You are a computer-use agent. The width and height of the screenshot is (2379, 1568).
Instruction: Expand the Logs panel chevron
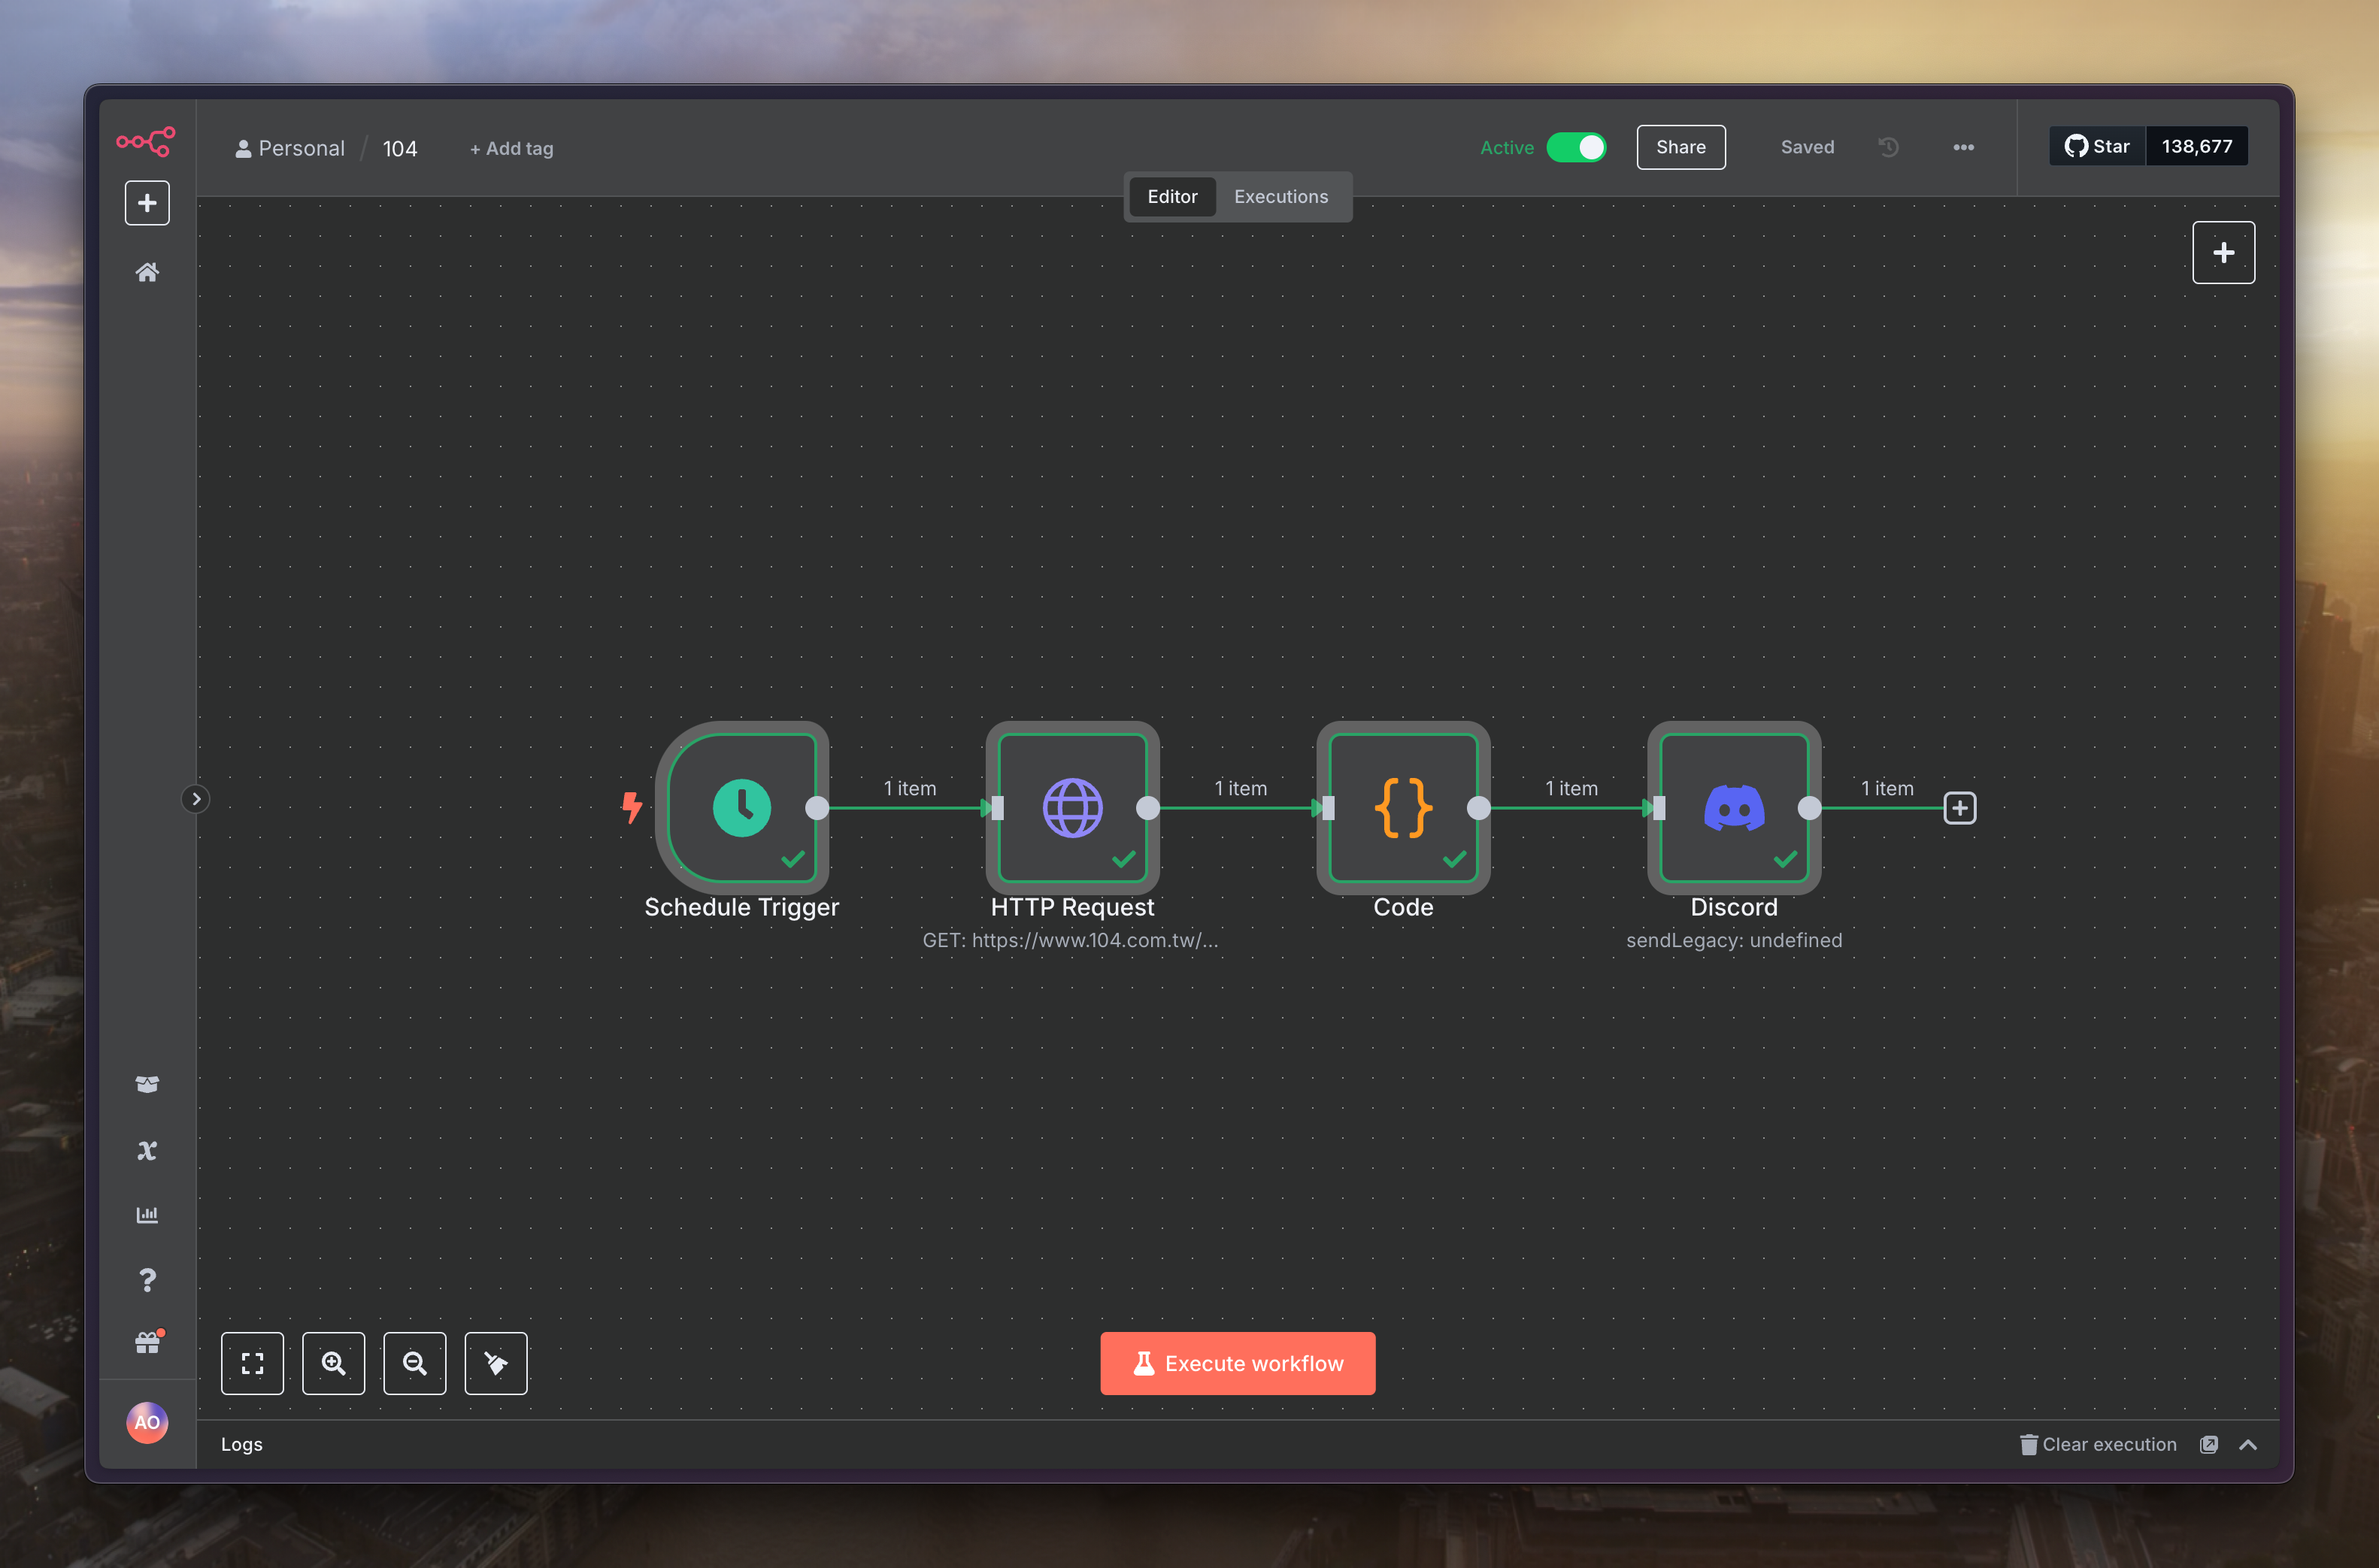click(2248, 1444)
